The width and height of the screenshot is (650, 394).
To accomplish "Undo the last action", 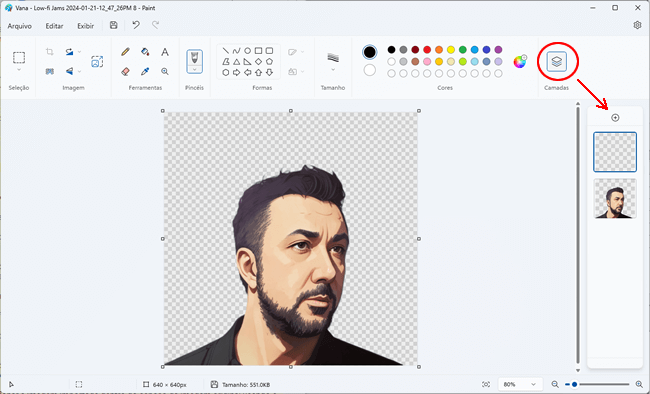I will point(136,25).
